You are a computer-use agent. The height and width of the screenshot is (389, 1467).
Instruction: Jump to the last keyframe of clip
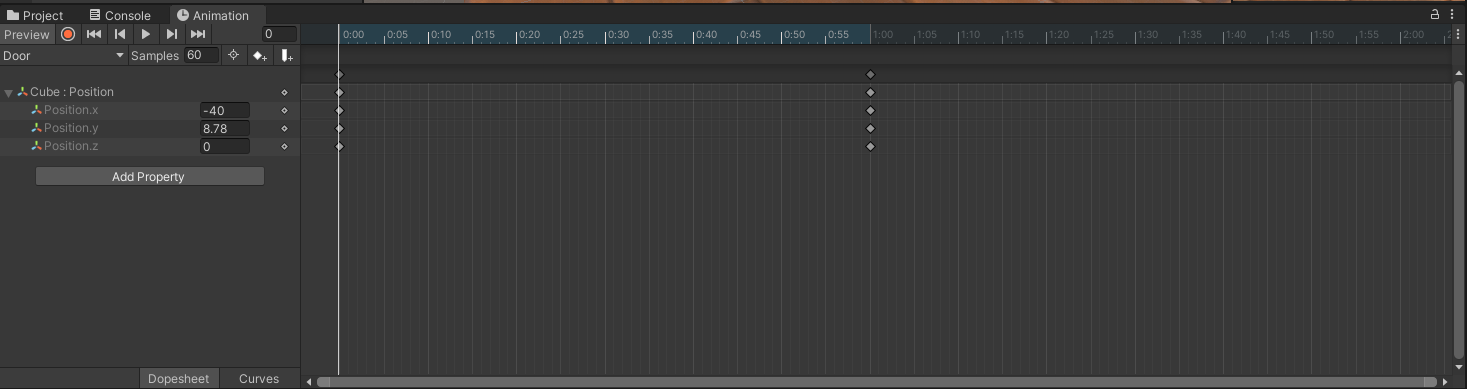pyautogui.click(x=198, y=34)
